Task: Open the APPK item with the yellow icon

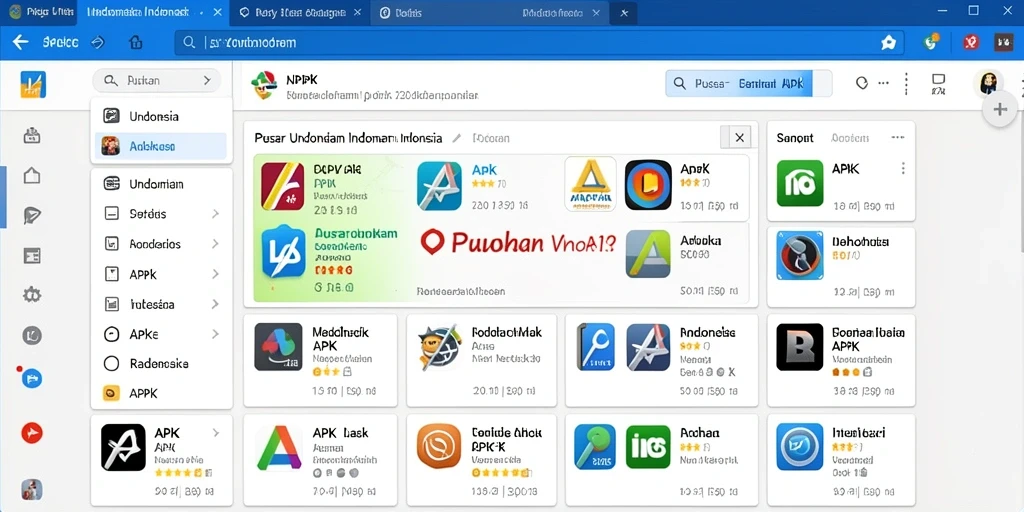Action: click(161, 393)
